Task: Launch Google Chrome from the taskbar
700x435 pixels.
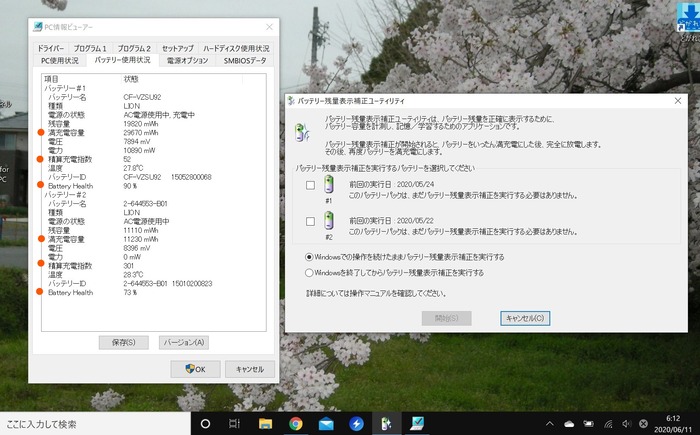Action: pos(296,423)
